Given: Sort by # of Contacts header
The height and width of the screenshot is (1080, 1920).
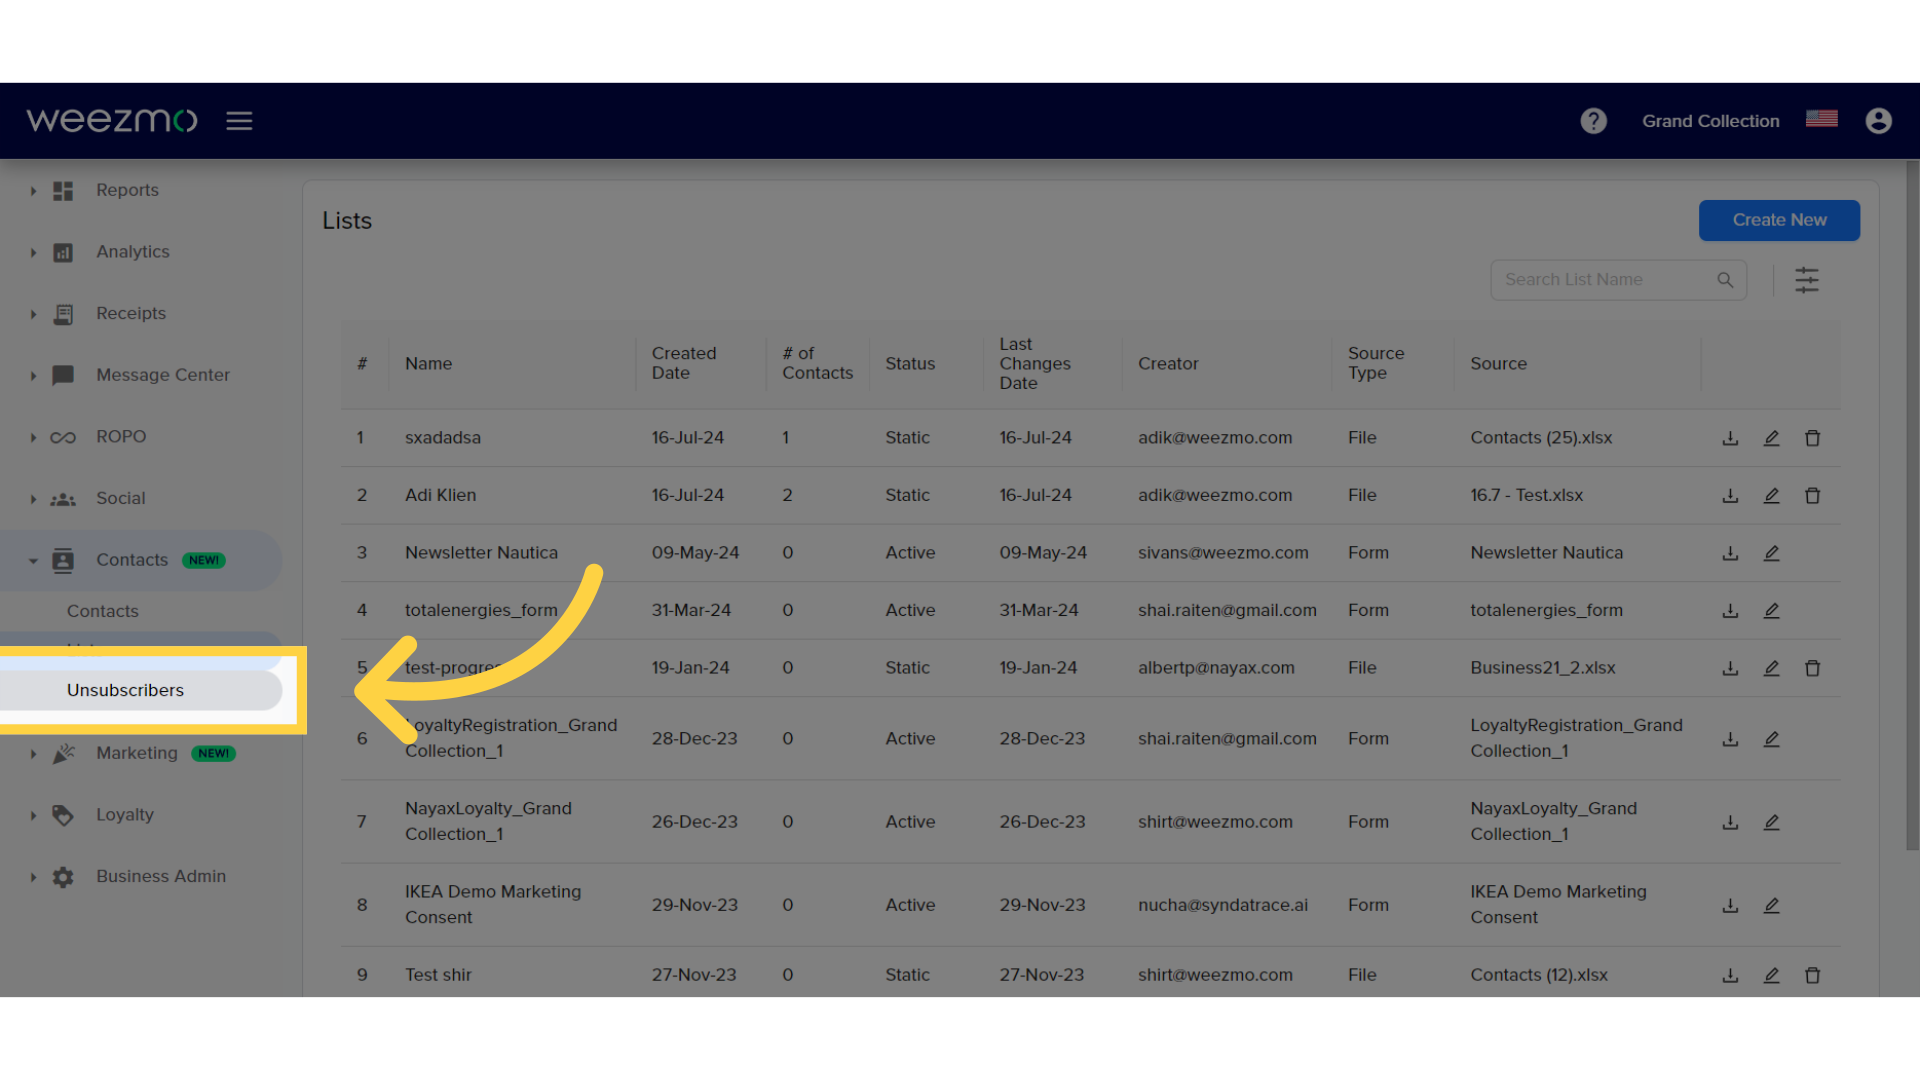Looking at the screenshot, I should point(817,363).
